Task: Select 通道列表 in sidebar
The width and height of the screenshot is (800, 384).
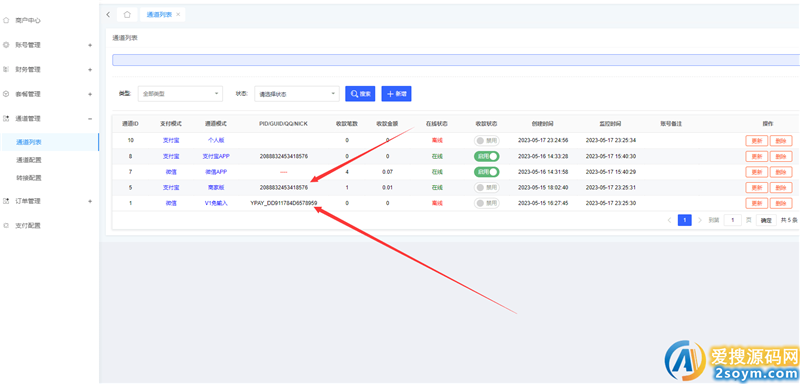Action: pyautogui.click(x=29, y=142)
